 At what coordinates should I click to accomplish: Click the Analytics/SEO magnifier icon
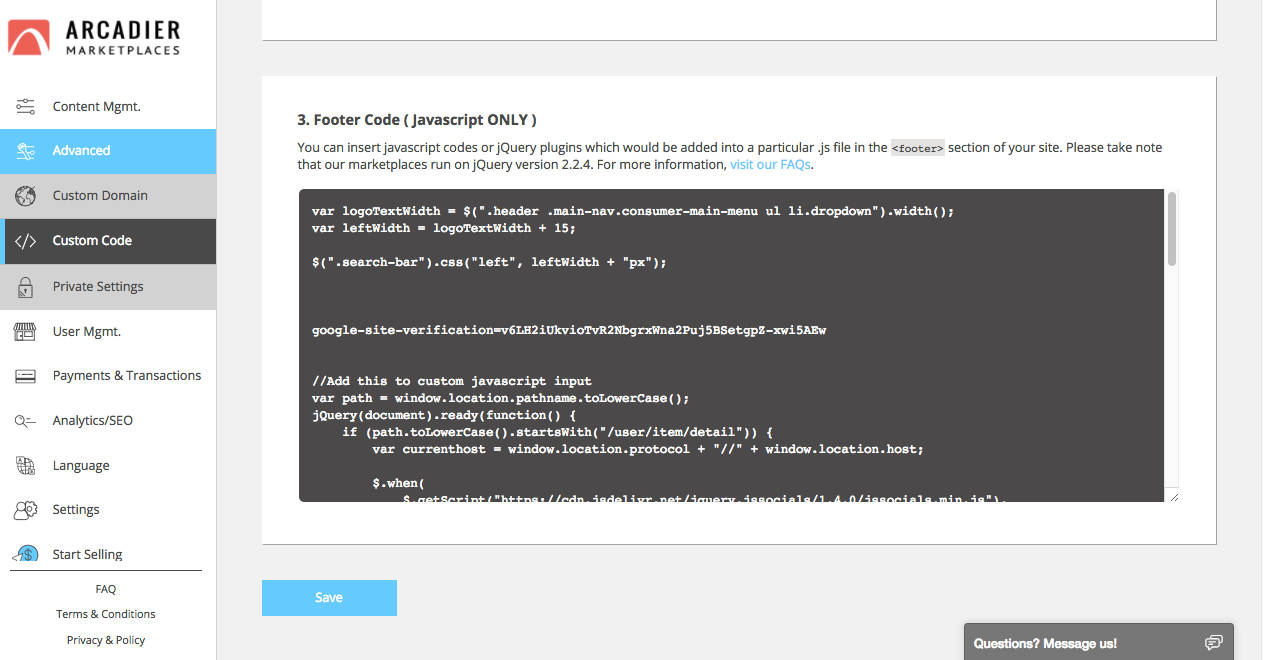(x=26, y=421)
